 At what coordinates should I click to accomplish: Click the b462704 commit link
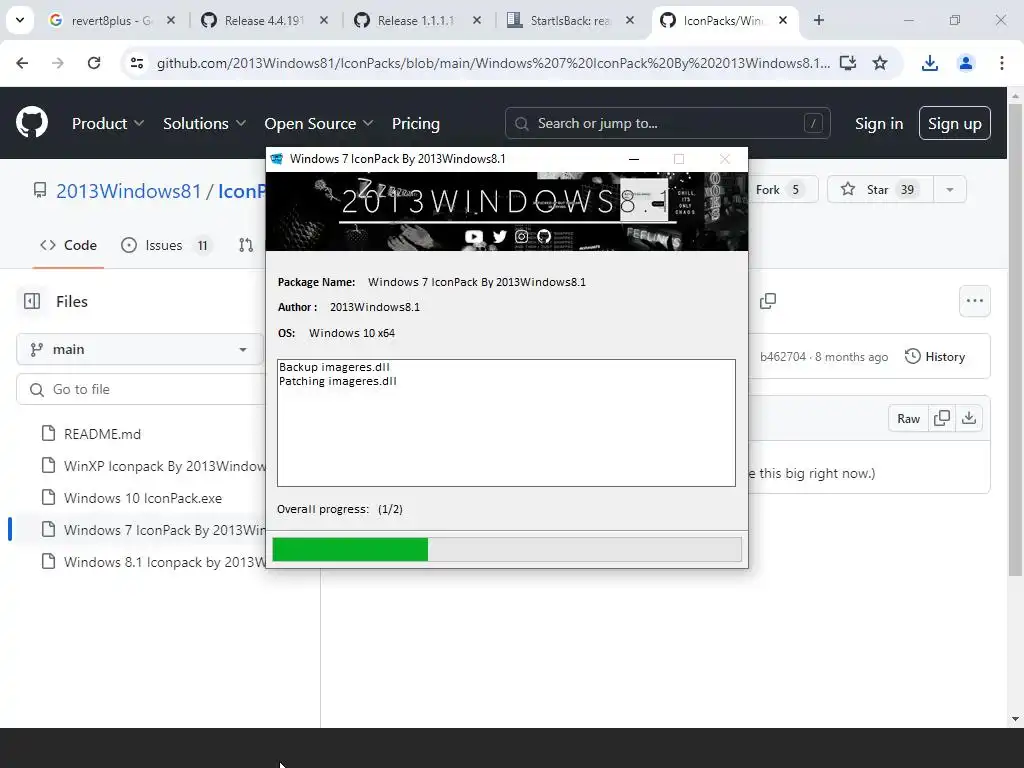pyautogui.click(x=783, y=357)
